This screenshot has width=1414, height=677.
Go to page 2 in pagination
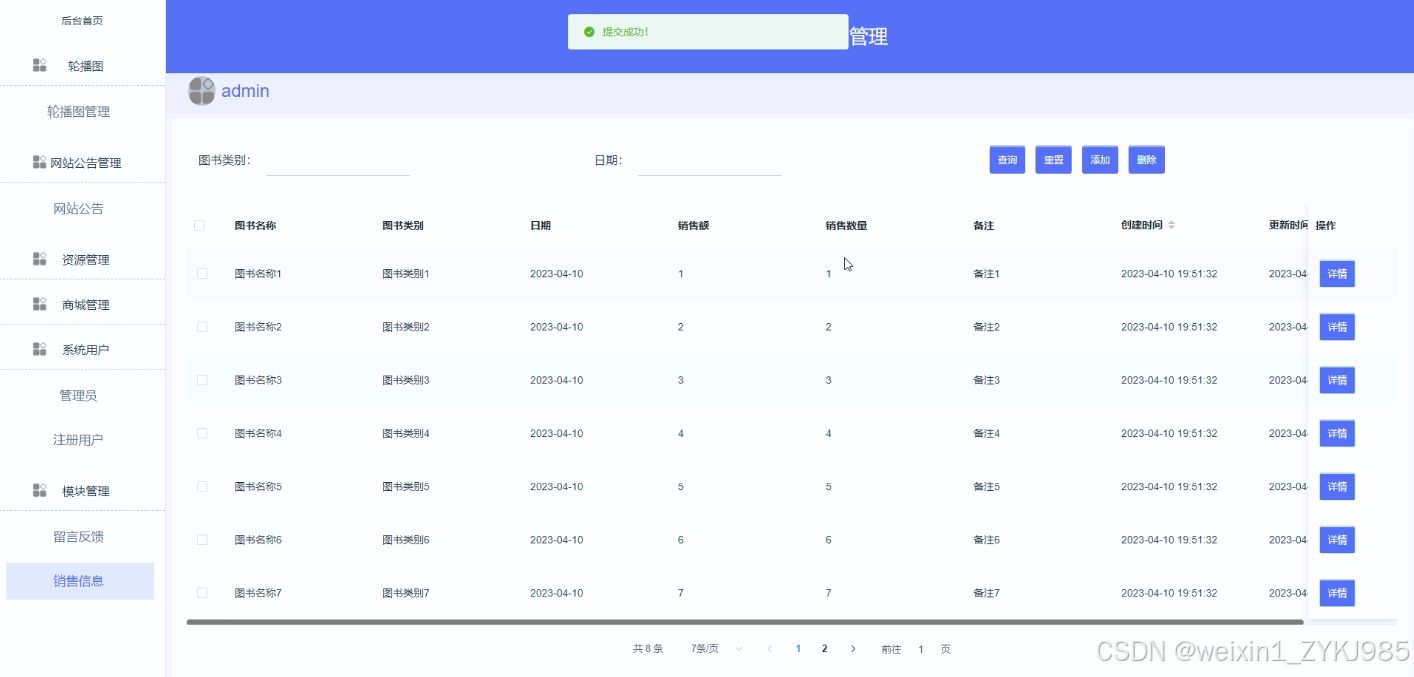click(x=824, y=649)
